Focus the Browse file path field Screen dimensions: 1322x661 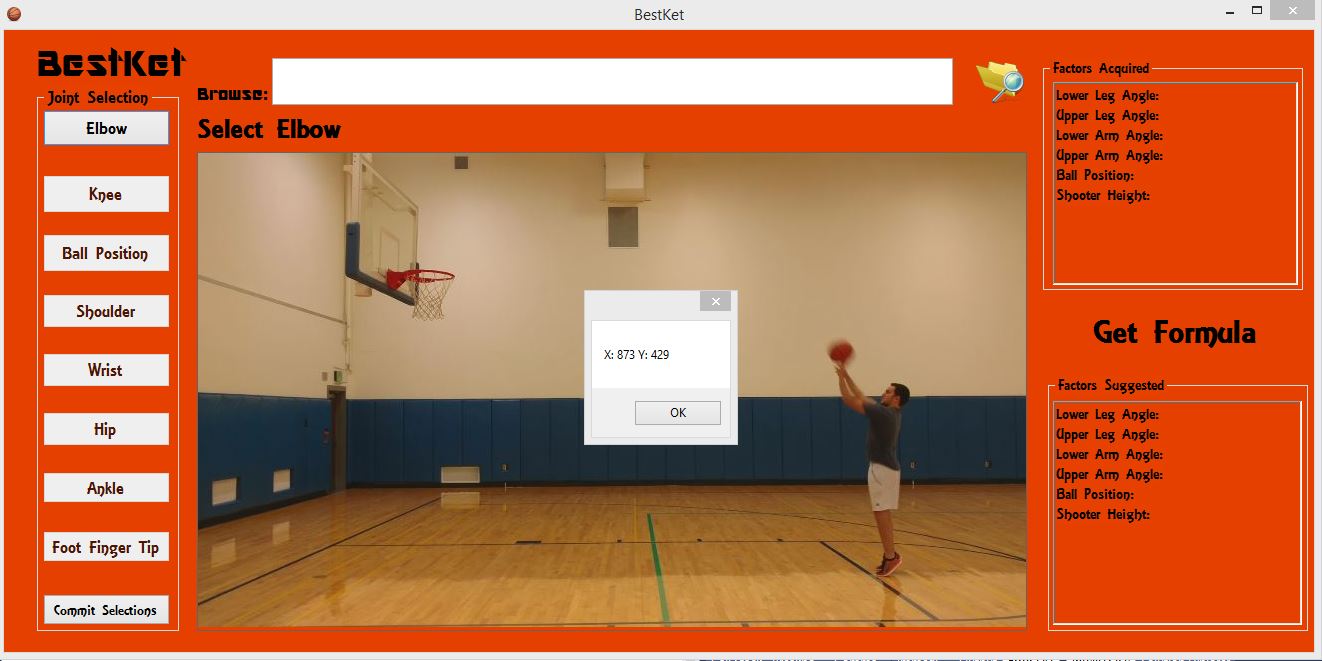pyautogui.click(x=612, y=81)
